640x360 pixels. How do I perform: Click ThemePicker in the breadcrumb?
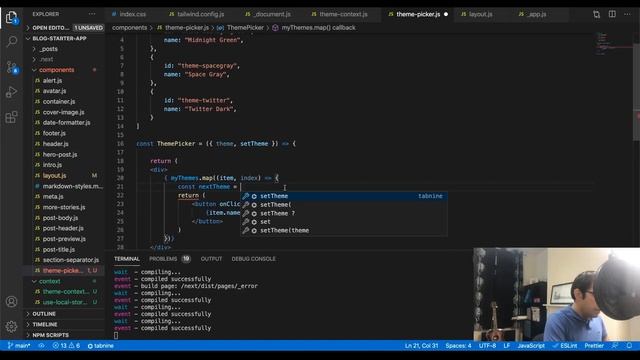pos(245,28)
